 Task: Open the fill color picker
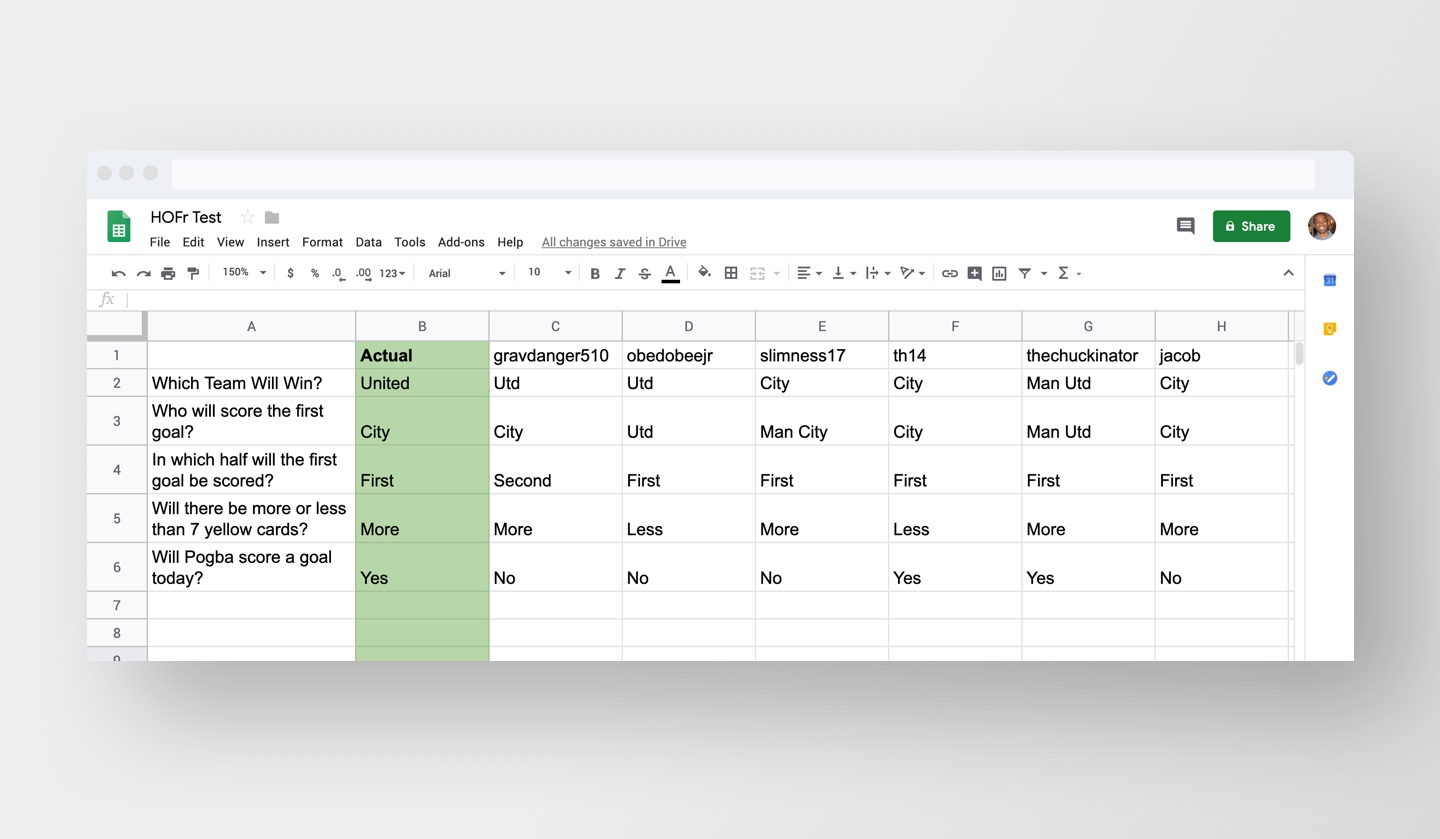click(704, 273)
